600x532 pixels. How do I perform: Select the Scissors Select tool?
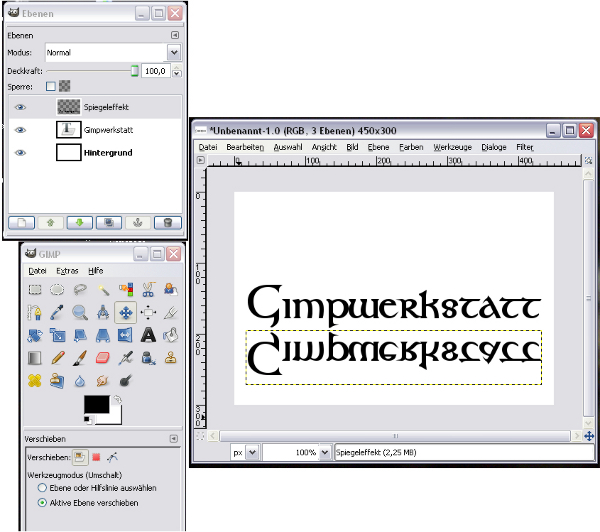[148, 289]
